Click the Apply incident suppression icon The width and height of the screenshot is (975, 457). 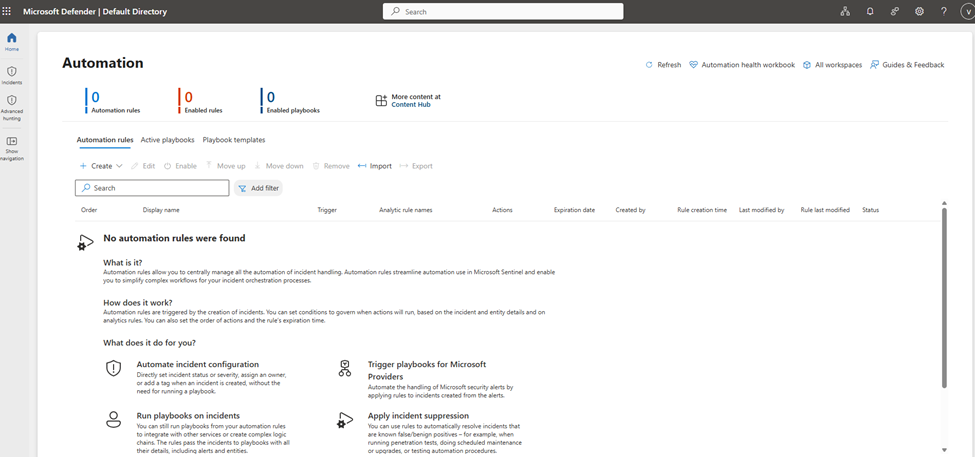(x=344, y=420)
